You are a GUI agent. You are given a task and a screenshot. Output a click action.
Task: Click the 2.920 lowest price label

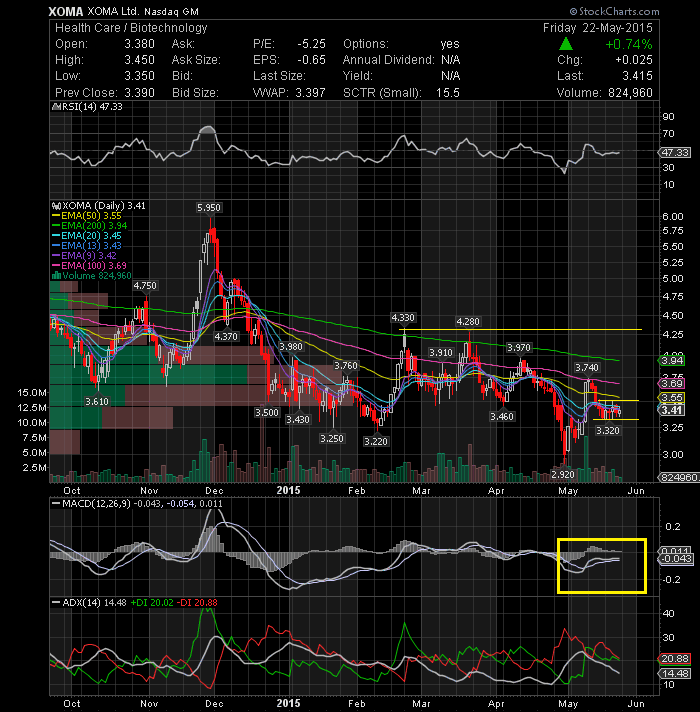(563, 475)
